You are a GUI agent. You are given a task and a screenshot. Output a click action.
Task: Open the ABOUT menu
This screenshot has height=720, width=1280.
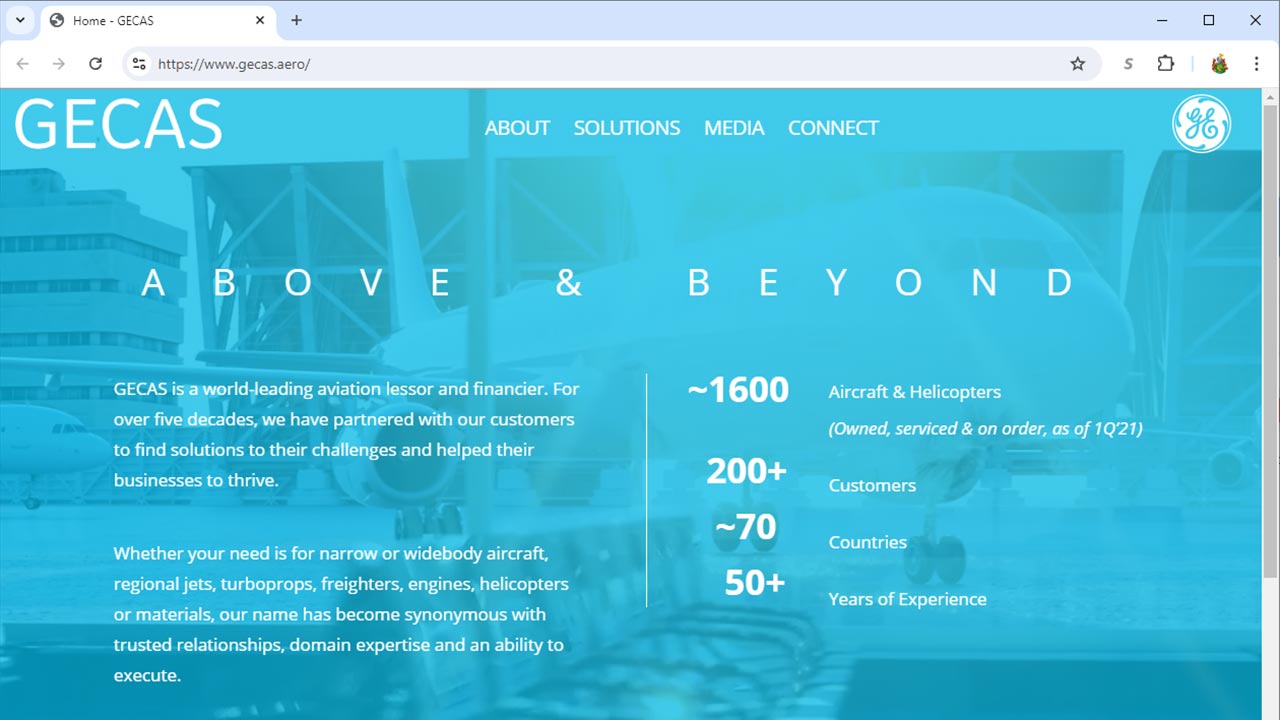[x=517, y=128]
